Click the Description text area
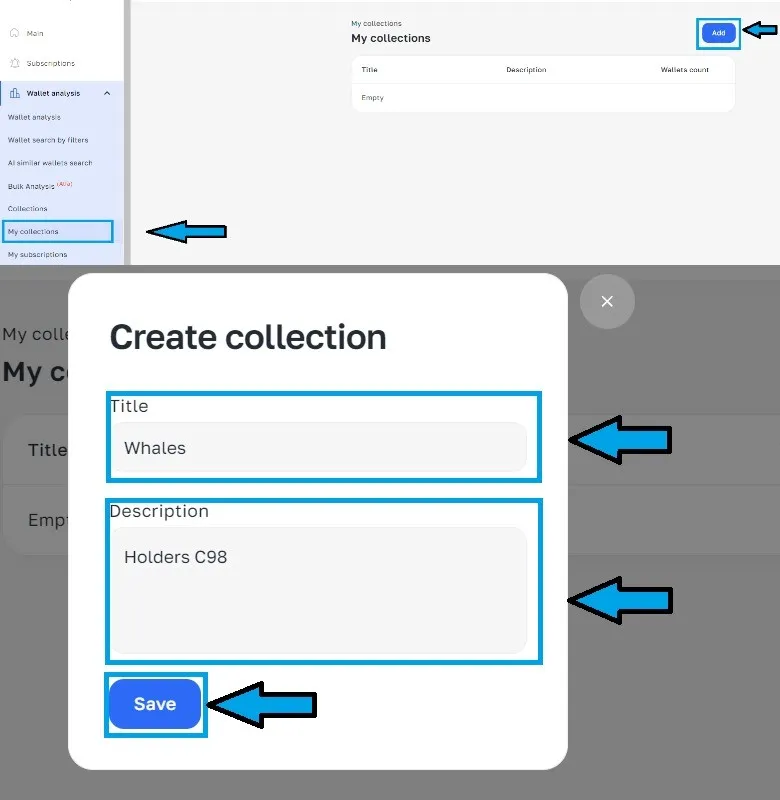 [x=319, y=590]
